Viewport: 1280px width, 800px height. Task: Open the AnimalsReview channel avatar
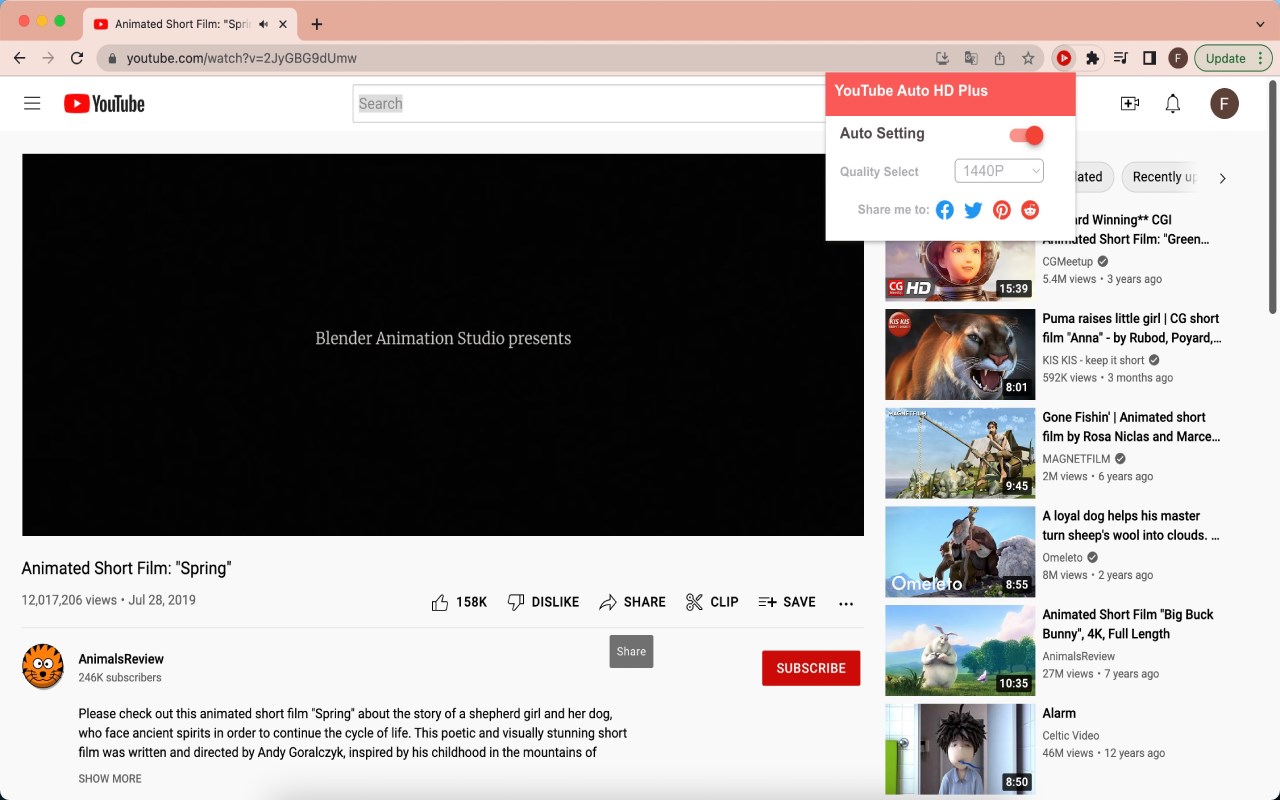point(43,667)
